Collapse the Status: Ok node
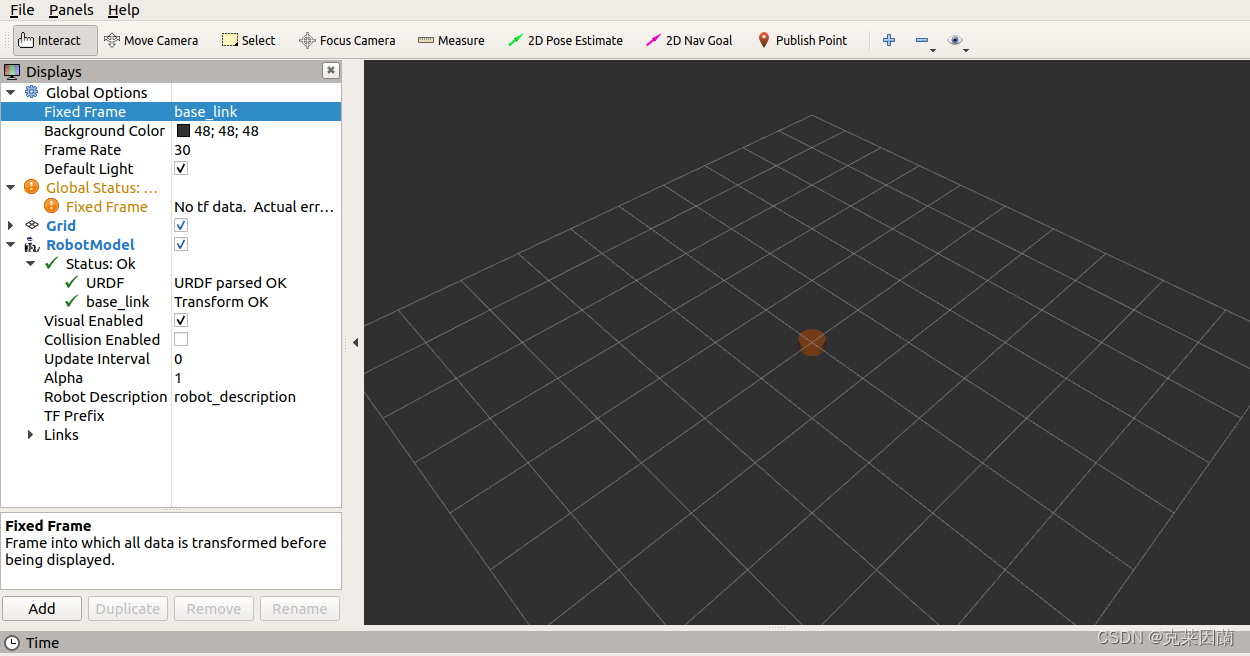The height and width of the screenshot is (656, 1250). coord(31,263)
